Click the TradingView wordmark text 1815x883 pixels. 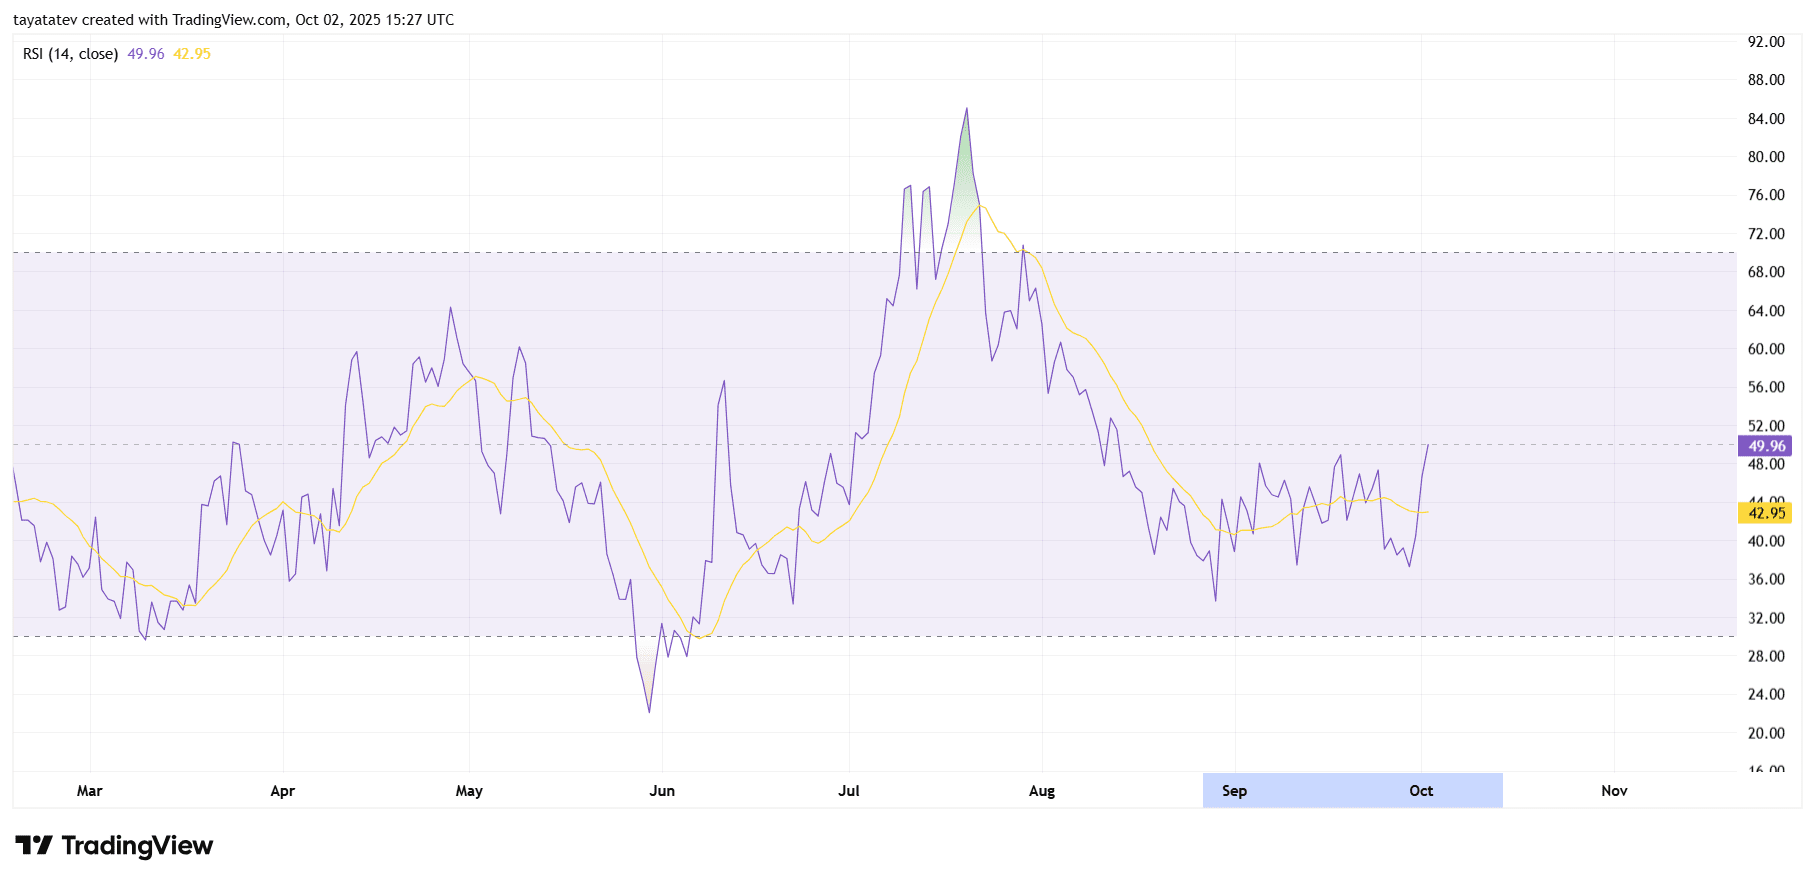coord(137,846)
